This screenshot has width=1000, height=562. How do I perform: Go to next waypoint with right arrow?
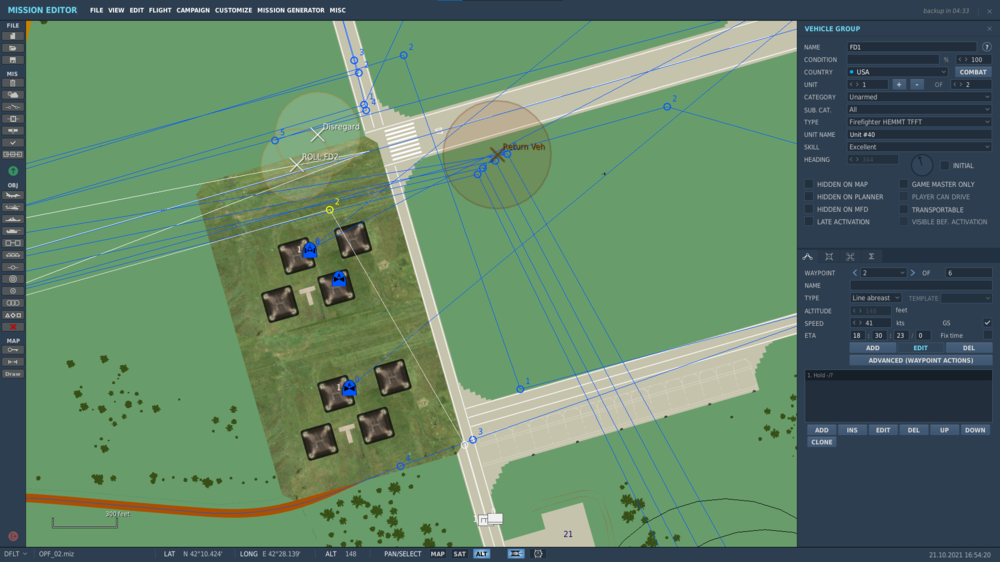point(913,272)
